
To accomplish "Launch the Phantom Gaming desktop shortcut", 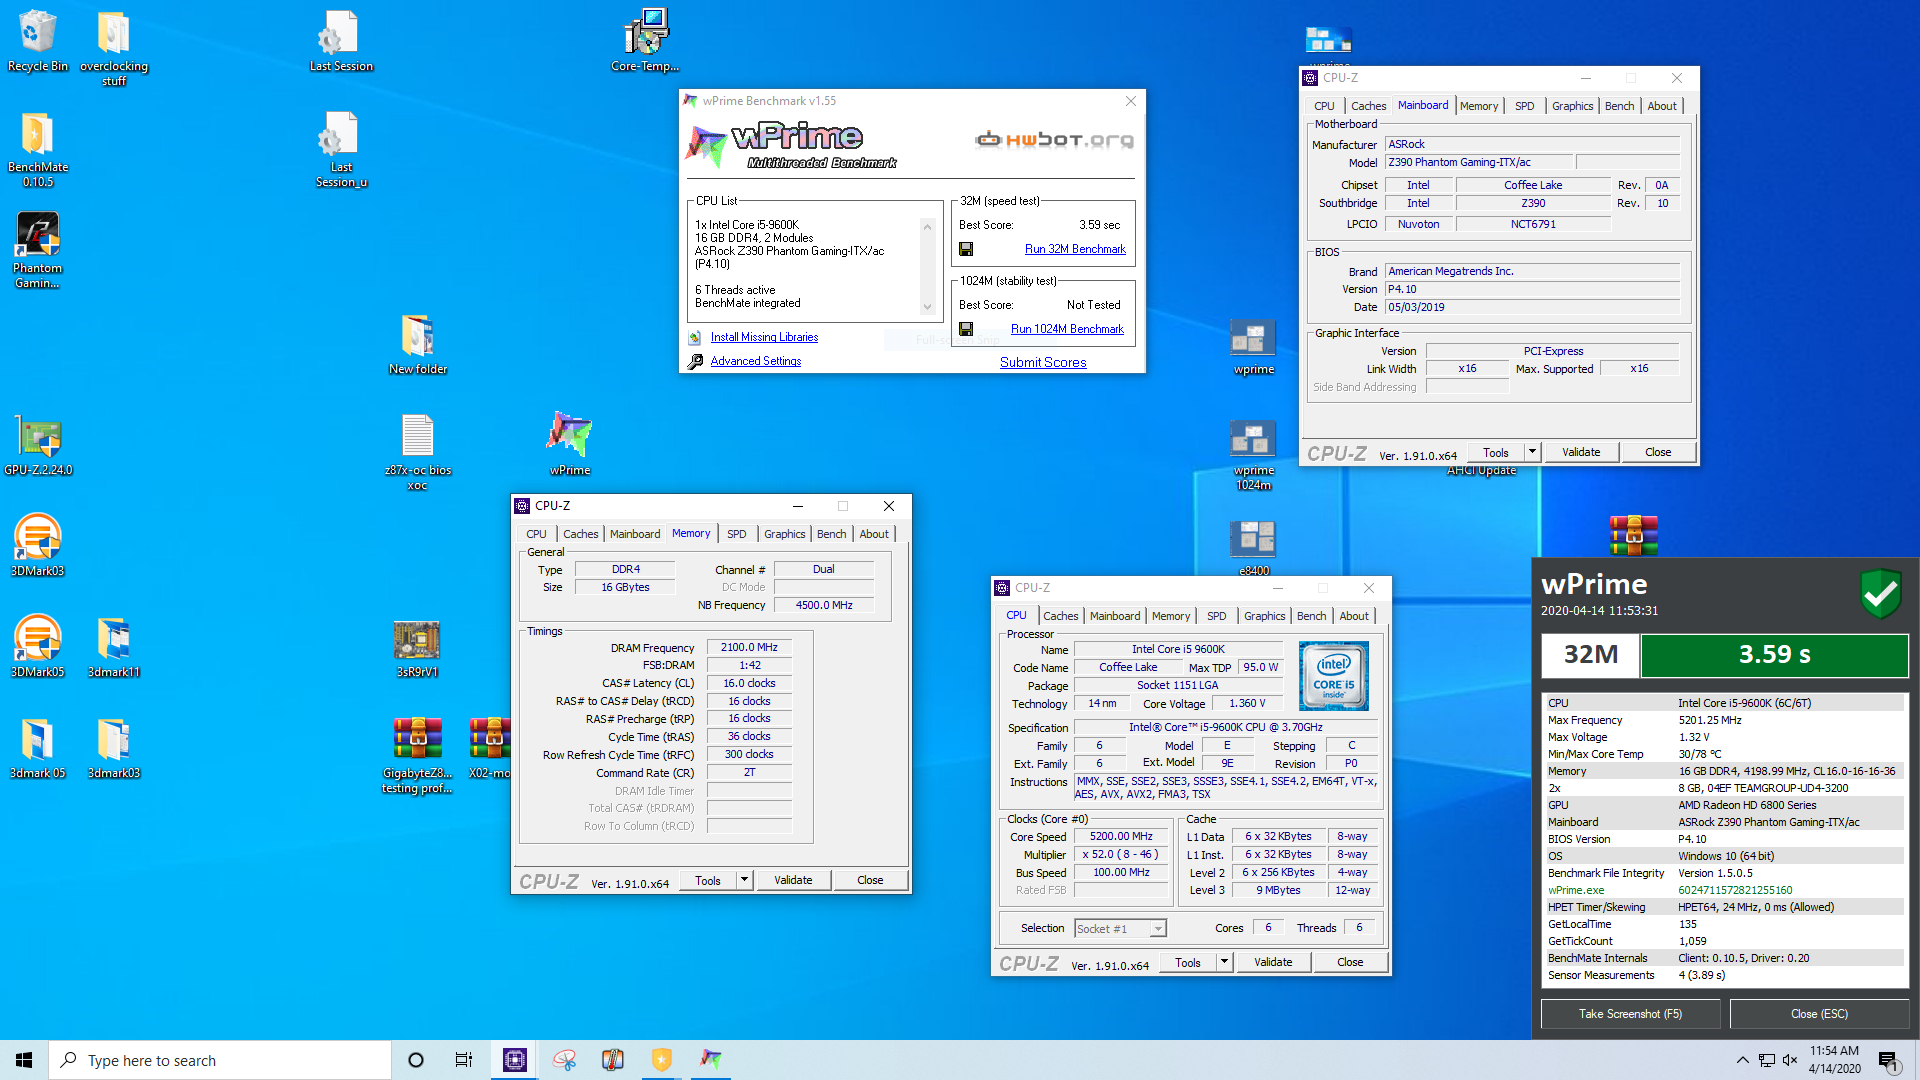I will tap(38, 250).
